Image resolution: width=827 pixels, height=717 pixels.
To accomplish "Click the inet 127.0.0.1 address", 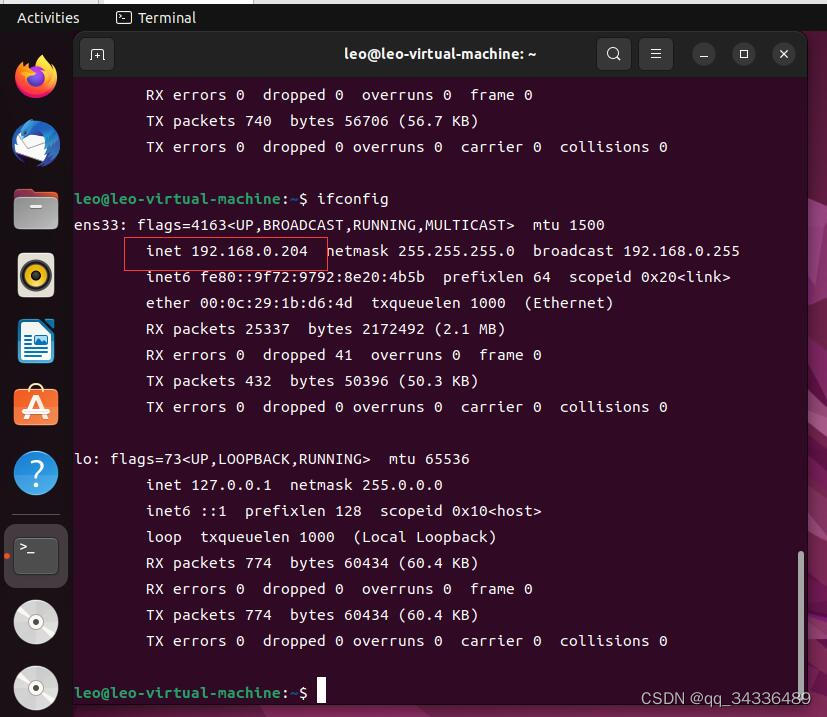I will point(209,485).
